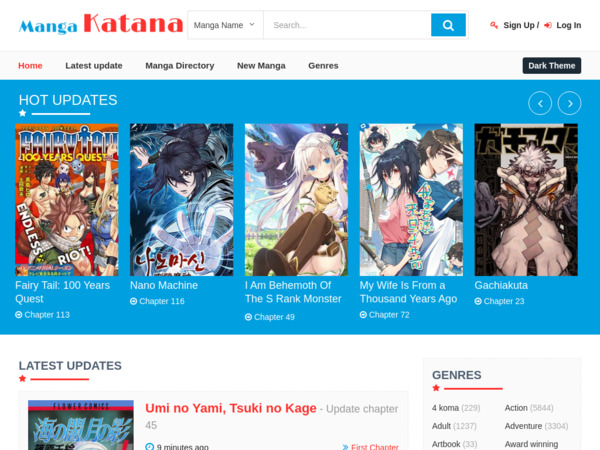Screen dimensions: 600x450
Task: Open the New Manga menu item
Action: [x=261, y=65]
